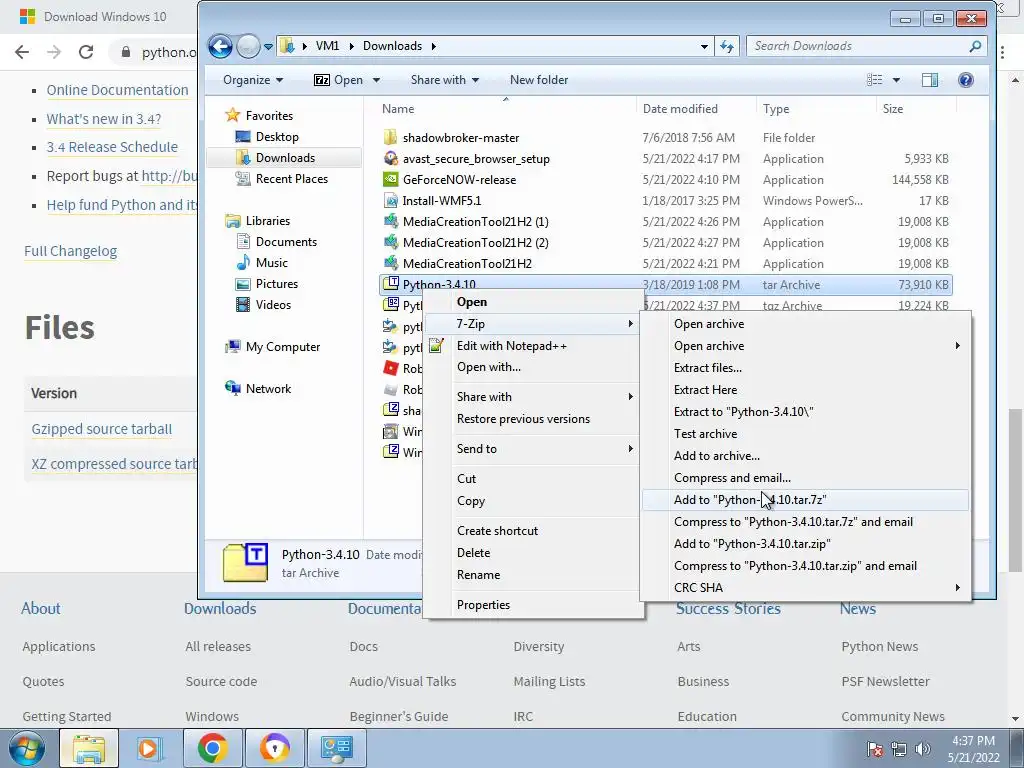Click New folder button
This screenshot has width=1024, height=768.
point(539,80)
